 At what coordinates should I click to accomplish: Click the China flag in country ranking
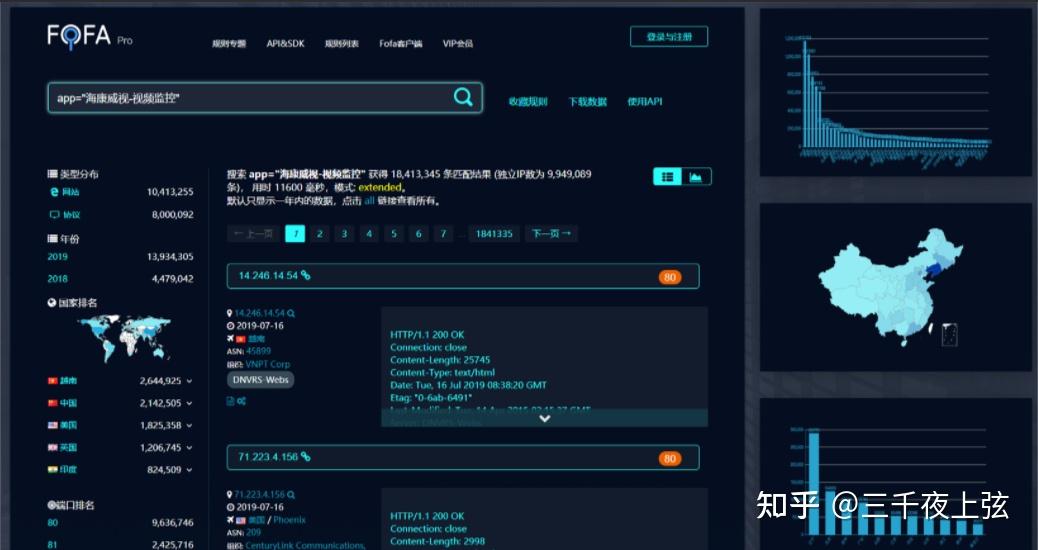coord(53,403)
